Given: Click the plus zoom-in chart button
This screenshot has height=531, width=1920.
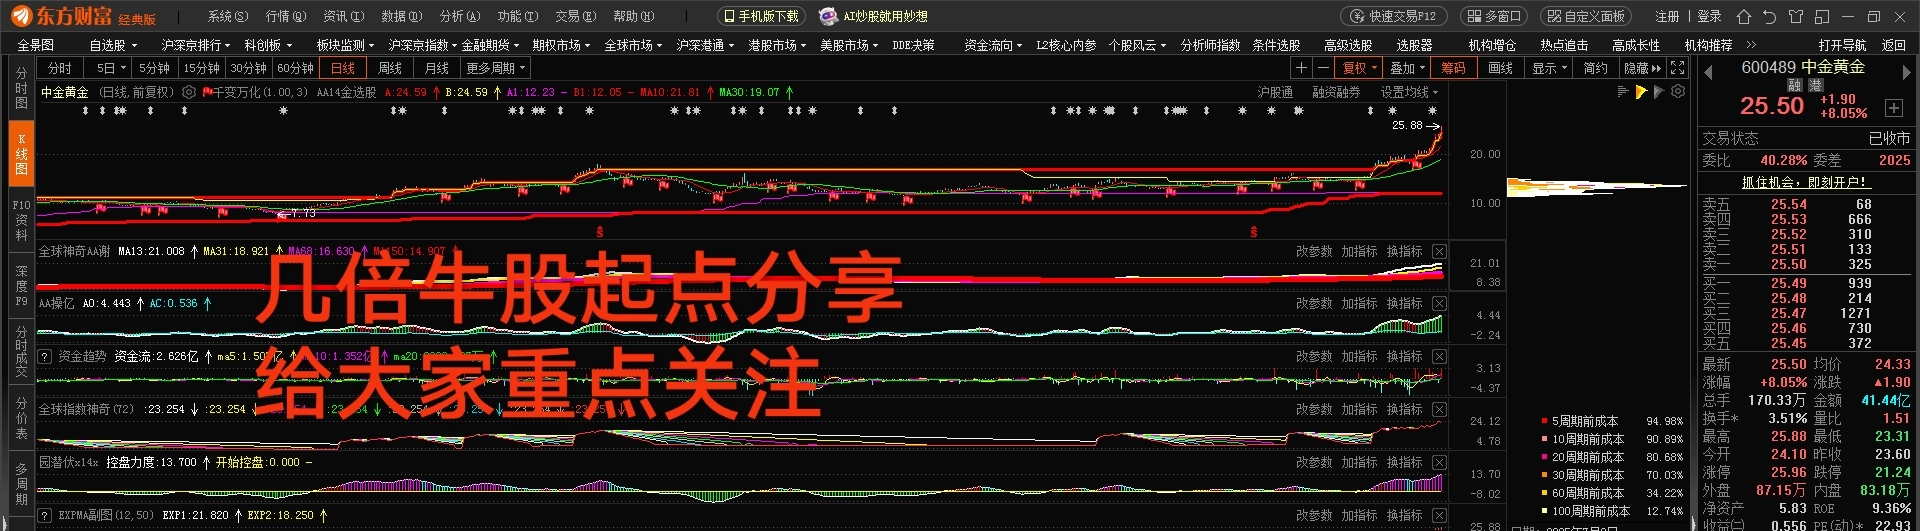Looking at the screenshot, I should coord(1301,68).
